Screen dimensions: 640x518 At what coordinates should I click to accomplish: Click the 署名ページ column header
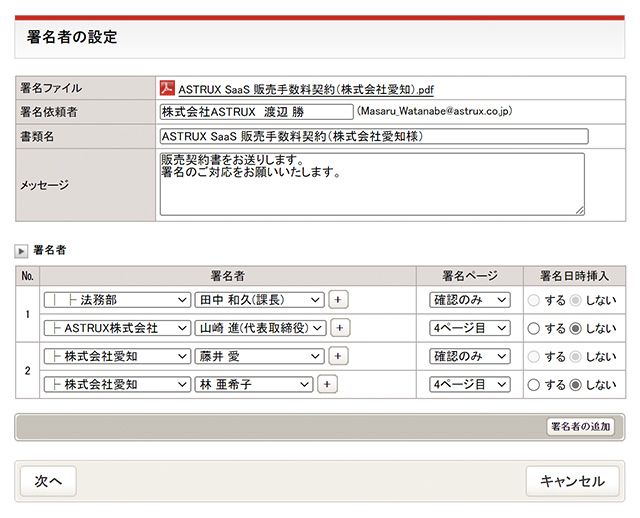pos(470,276)
